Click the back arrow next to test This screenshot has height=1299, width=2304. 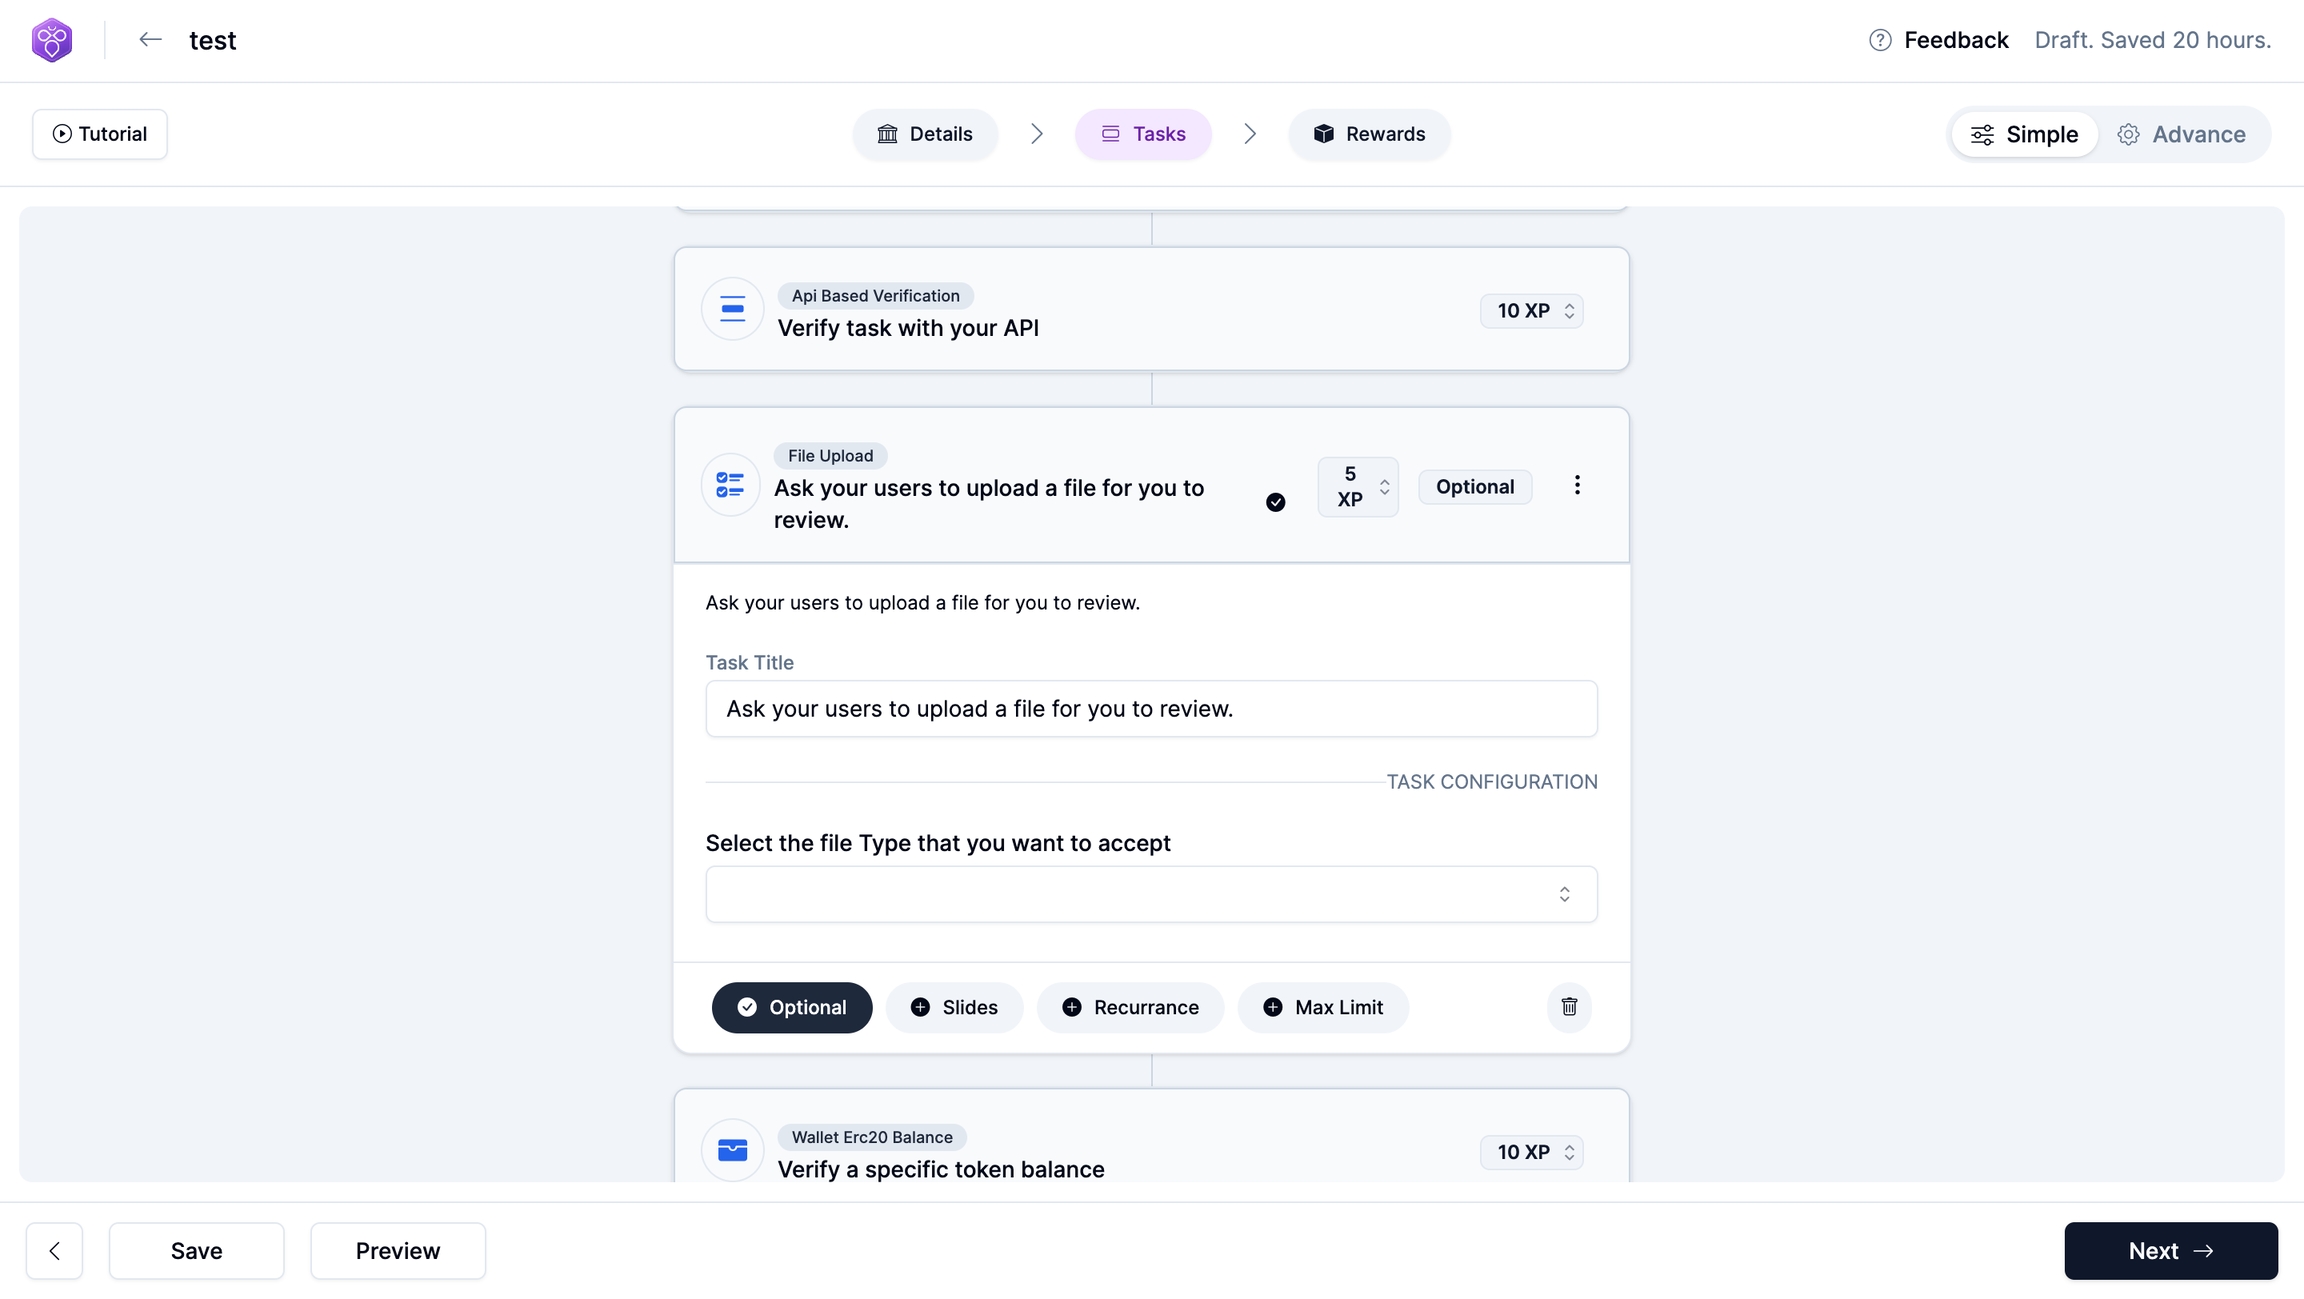tap(150, 40)
